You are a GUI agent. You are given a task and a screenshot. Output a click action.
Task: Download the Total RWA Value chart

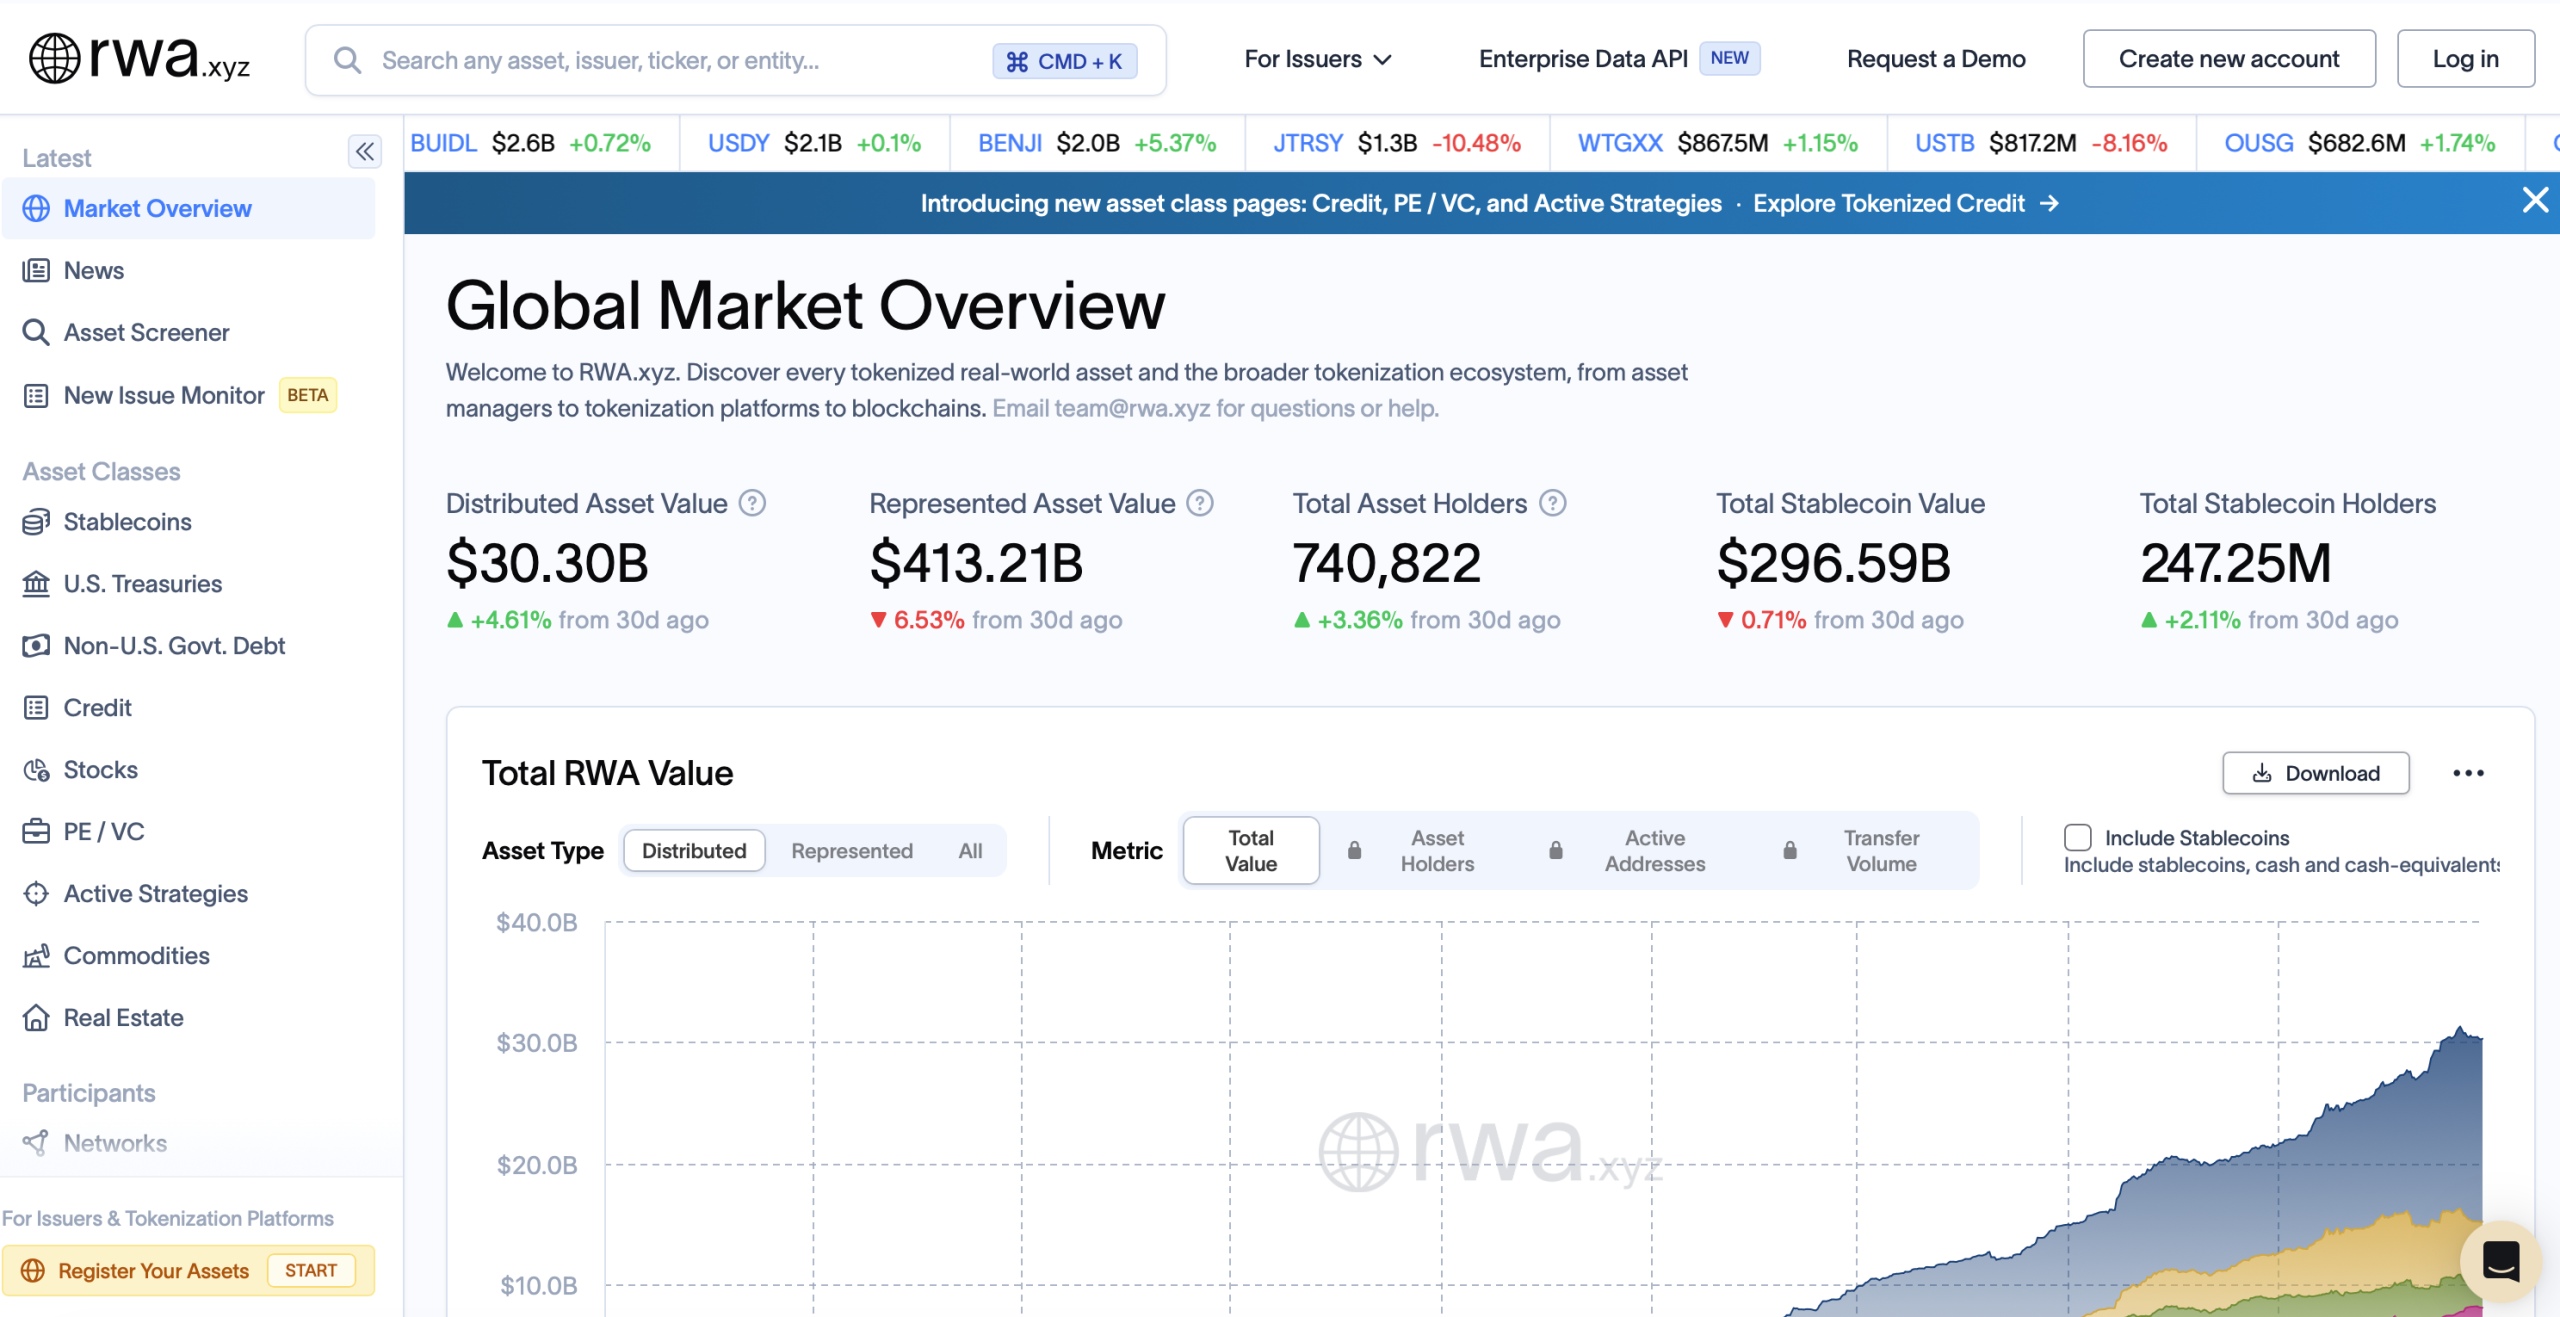pyautogui.click(x=2316, y=773)
